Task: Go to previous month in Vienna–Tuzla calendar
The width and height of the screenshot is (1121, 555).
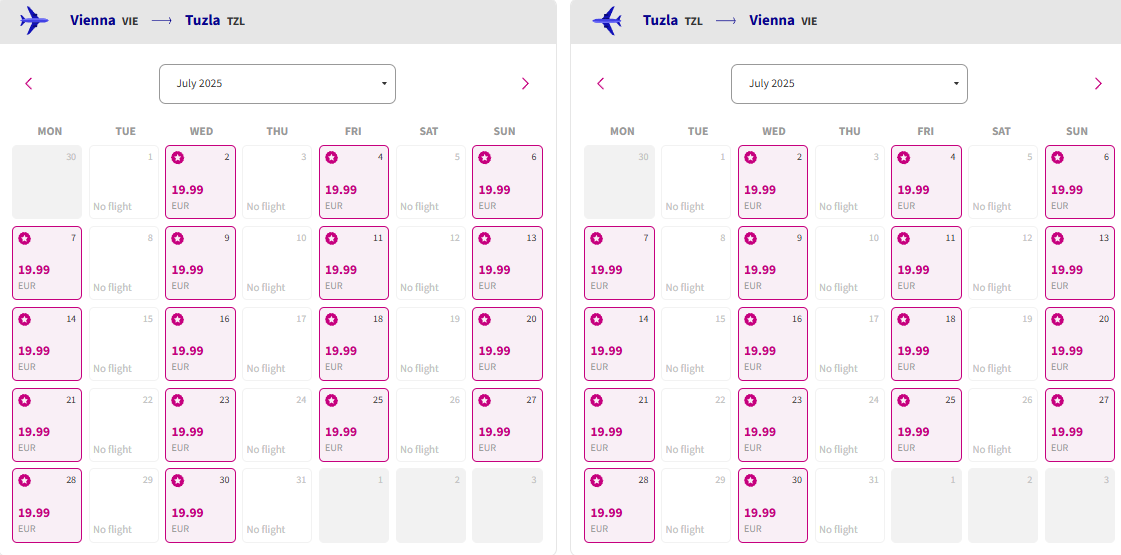Action: pyautogui.click(x=29, y=84)
